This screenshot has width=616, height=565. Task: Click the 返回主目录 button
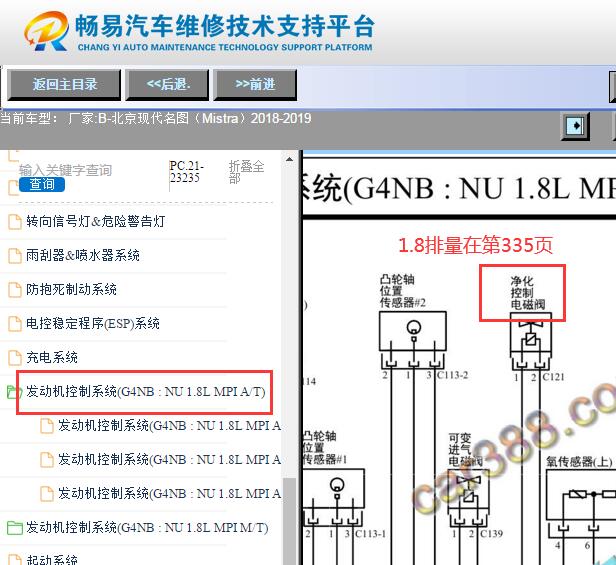[64, 84]
